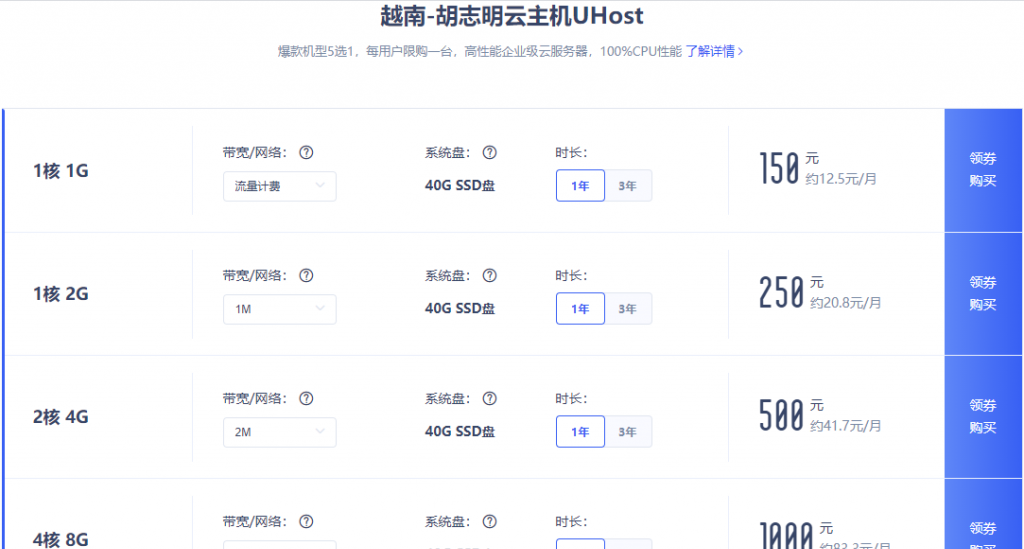Viewport: 1024px width, 549px height.
Task: Click 约41.7元/月 monthly price text
Action: (x=846, y=426)
